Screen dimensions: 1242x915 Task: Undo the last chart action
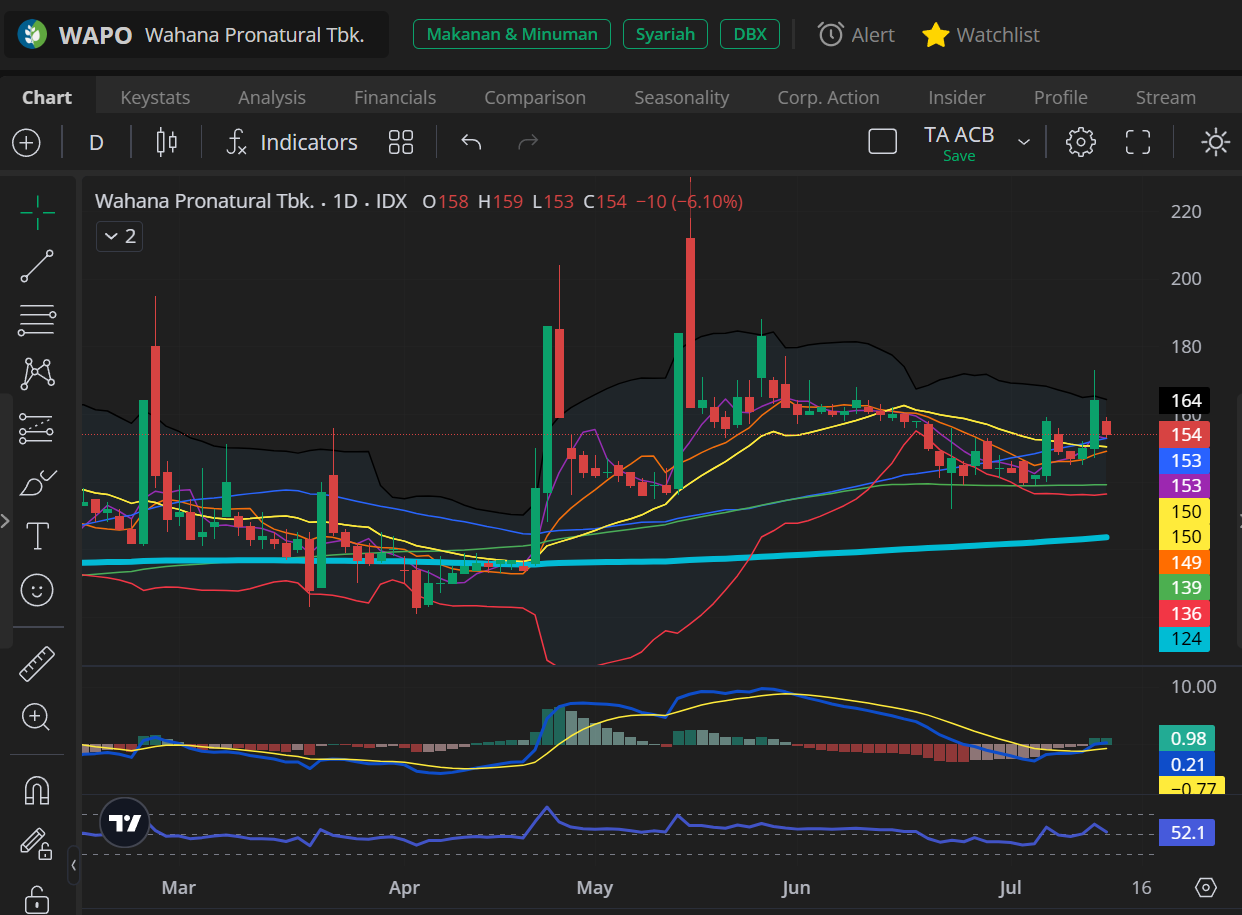pos(472,142)
